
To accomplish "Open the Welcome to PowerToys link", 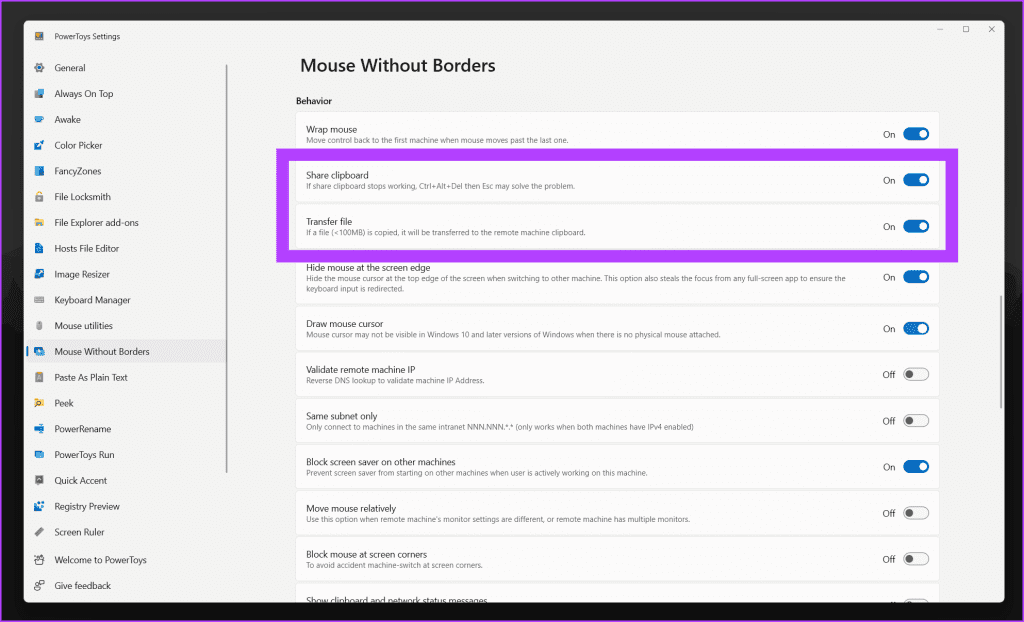I will pyautogui.click(x=126, y=560).
